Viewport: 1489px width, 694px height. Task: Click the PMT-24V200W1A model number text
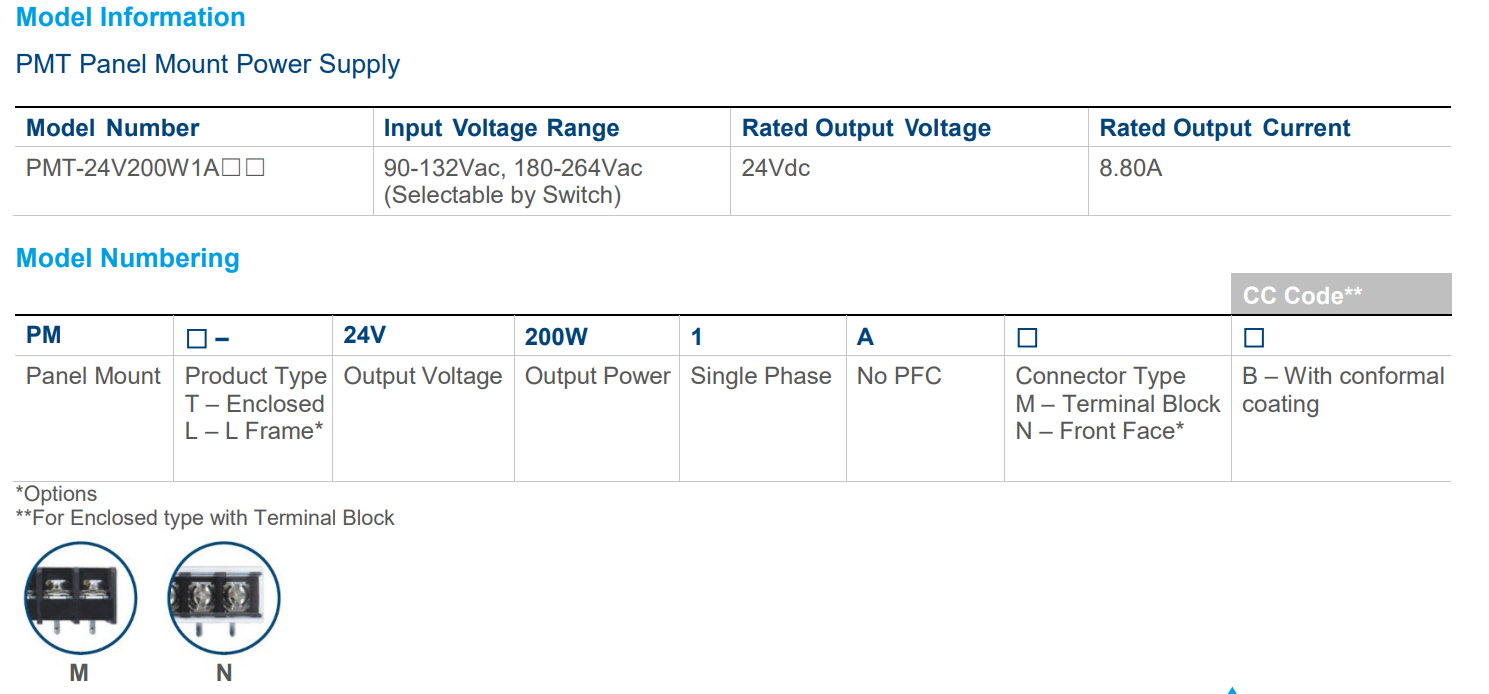click(x=123, y=168)
